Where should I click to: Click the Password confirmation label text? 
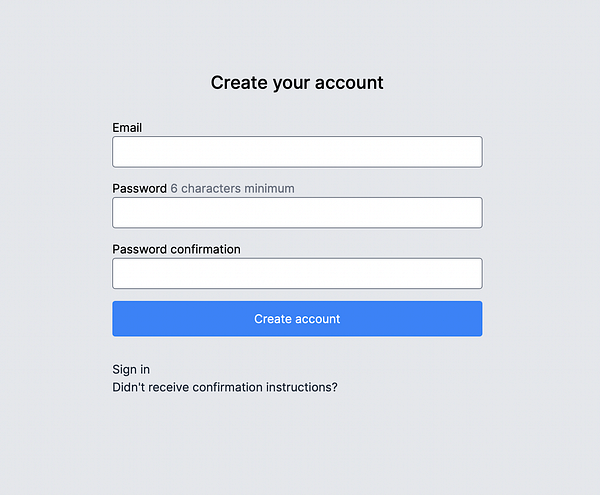[176, 249]
